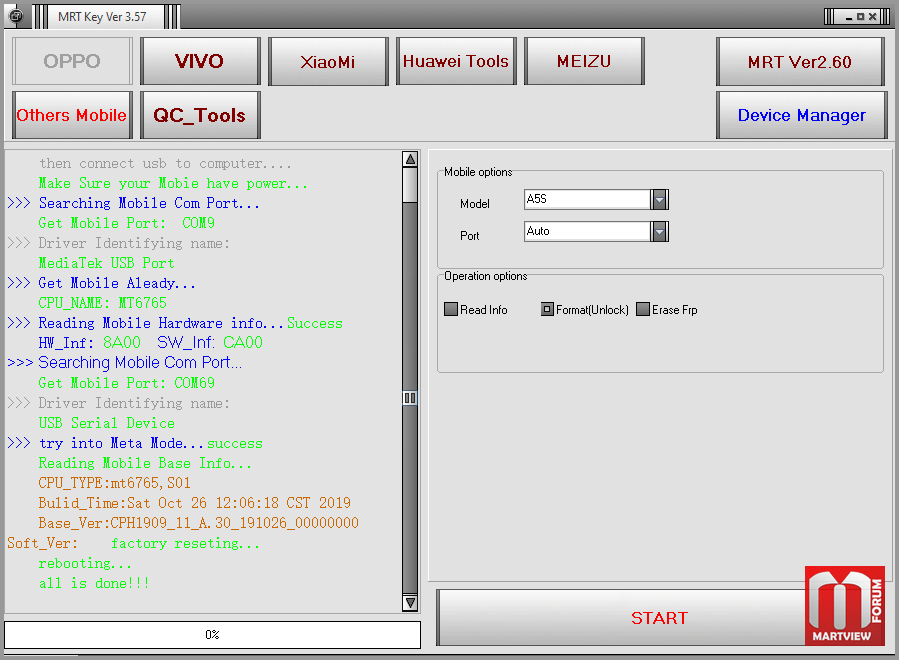Minimize the MRT Key window
Screen dimensions: 899x660
click(849, 17)
